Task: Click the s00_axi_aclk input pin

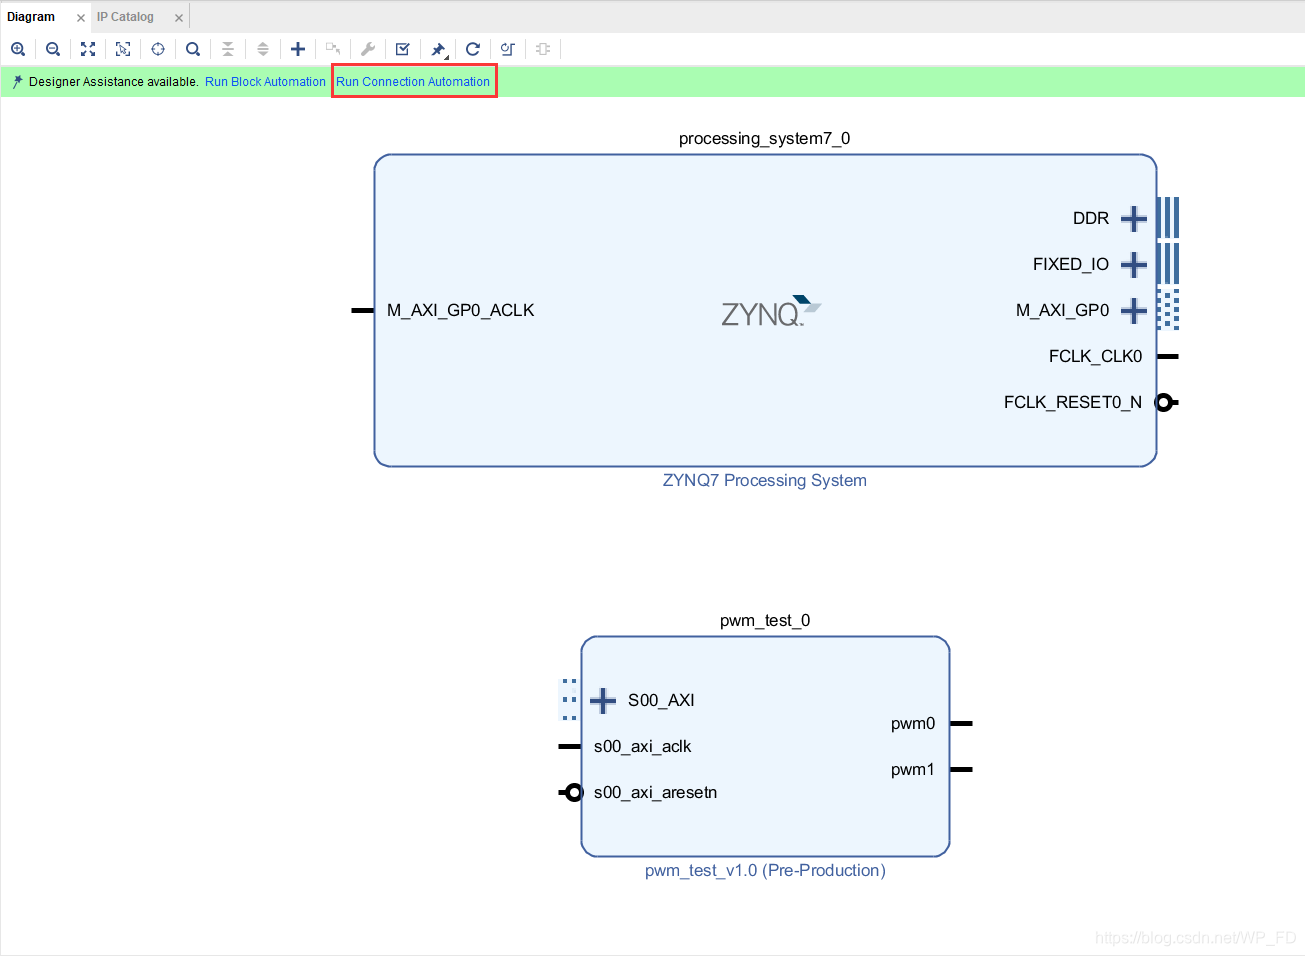Action: click(570, 746)
